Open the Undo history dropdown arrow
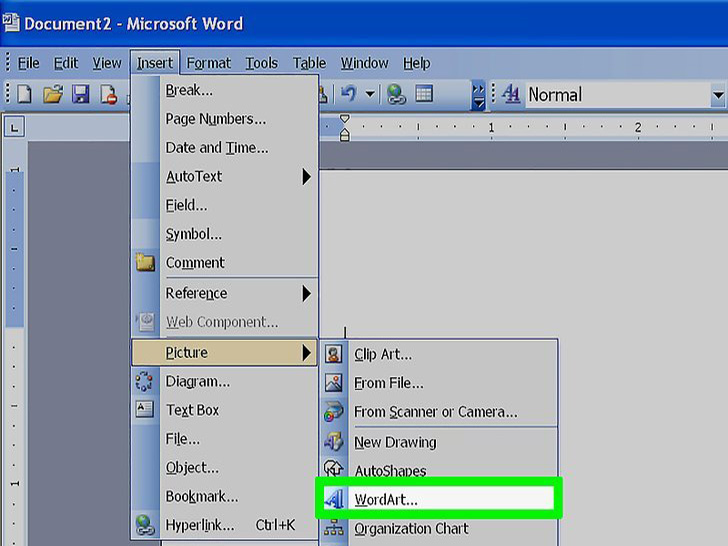 pyautogui.click(x=370, y=94)
